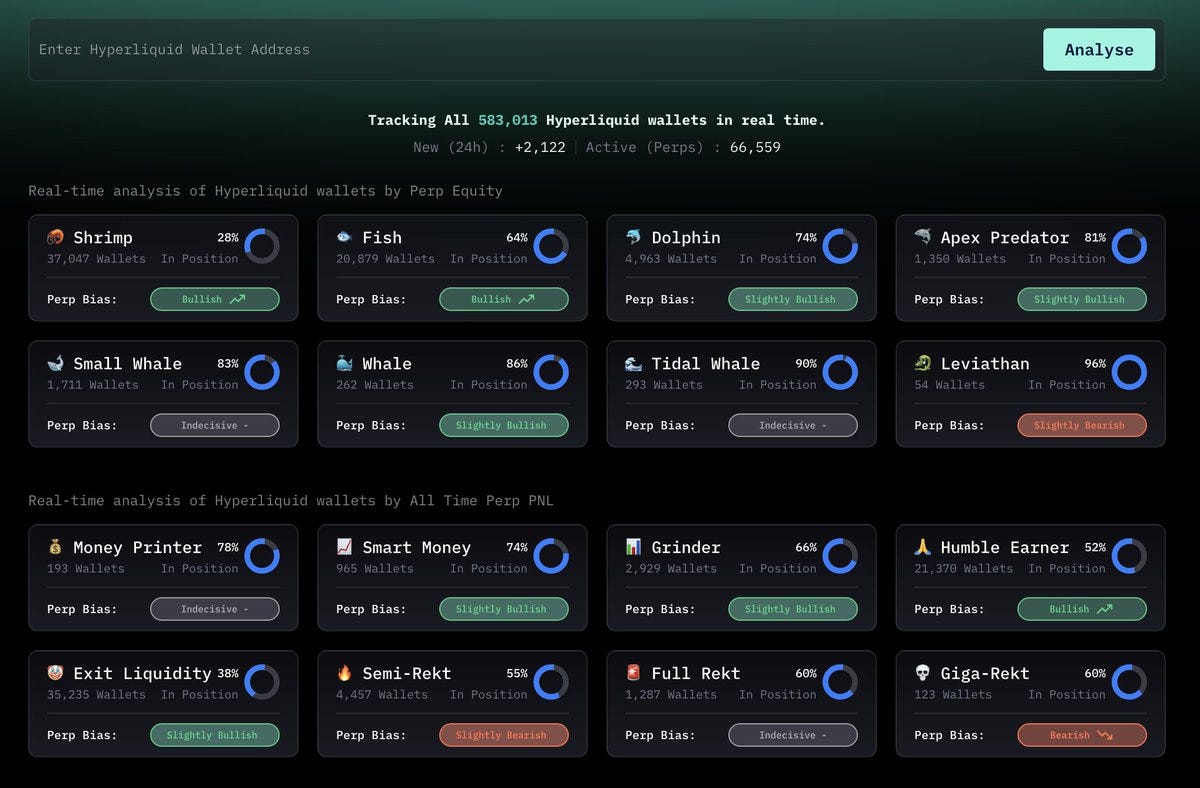Click the Smart Money Slightly Bullish badge
1200x788 pixels.
point(504,609)
